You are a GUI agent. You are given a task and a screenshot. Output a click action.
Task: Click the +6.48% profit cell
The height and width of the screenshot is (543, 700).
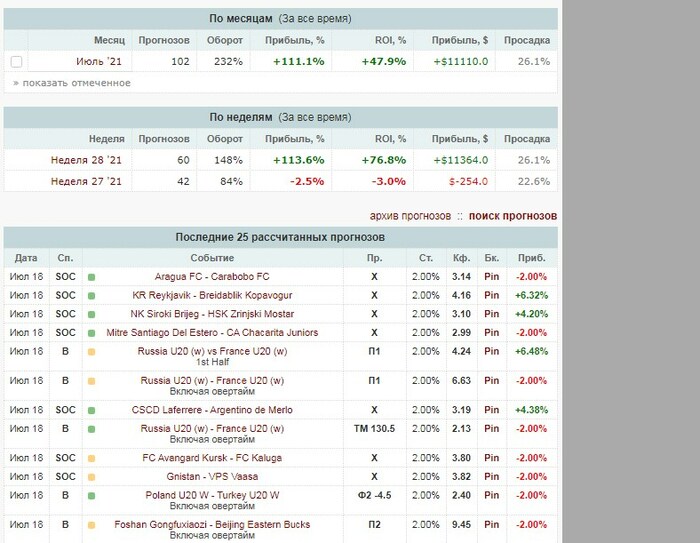click(531, 351)
